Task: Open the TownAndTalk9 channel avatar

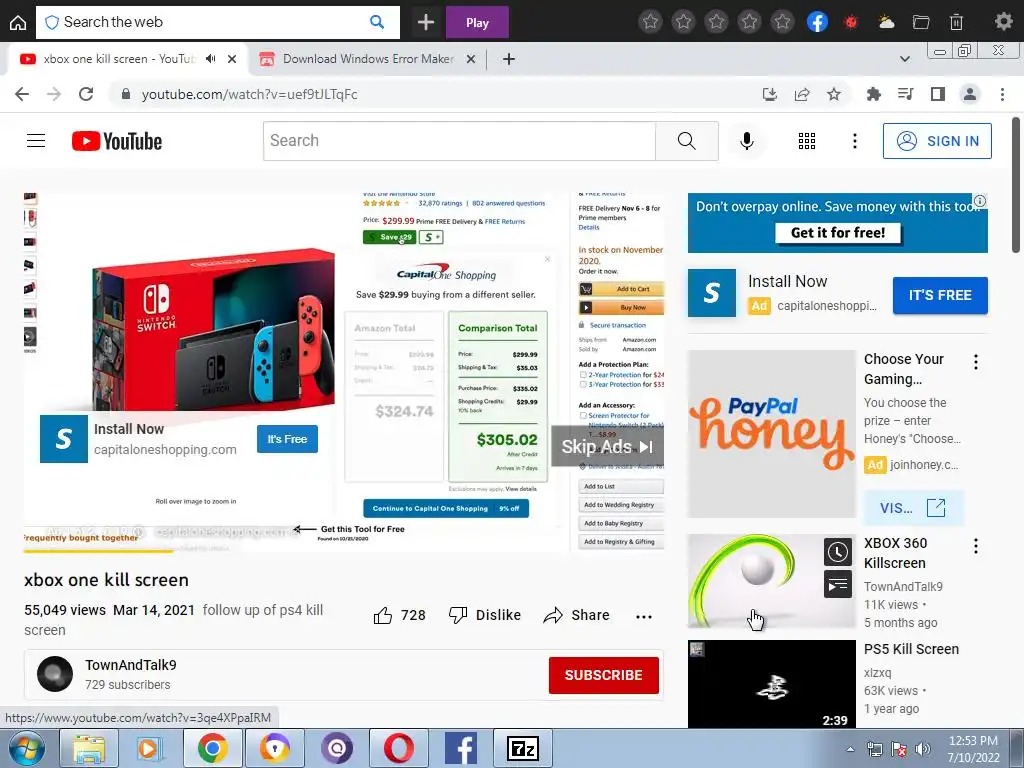Action: (x=55, y=674)
